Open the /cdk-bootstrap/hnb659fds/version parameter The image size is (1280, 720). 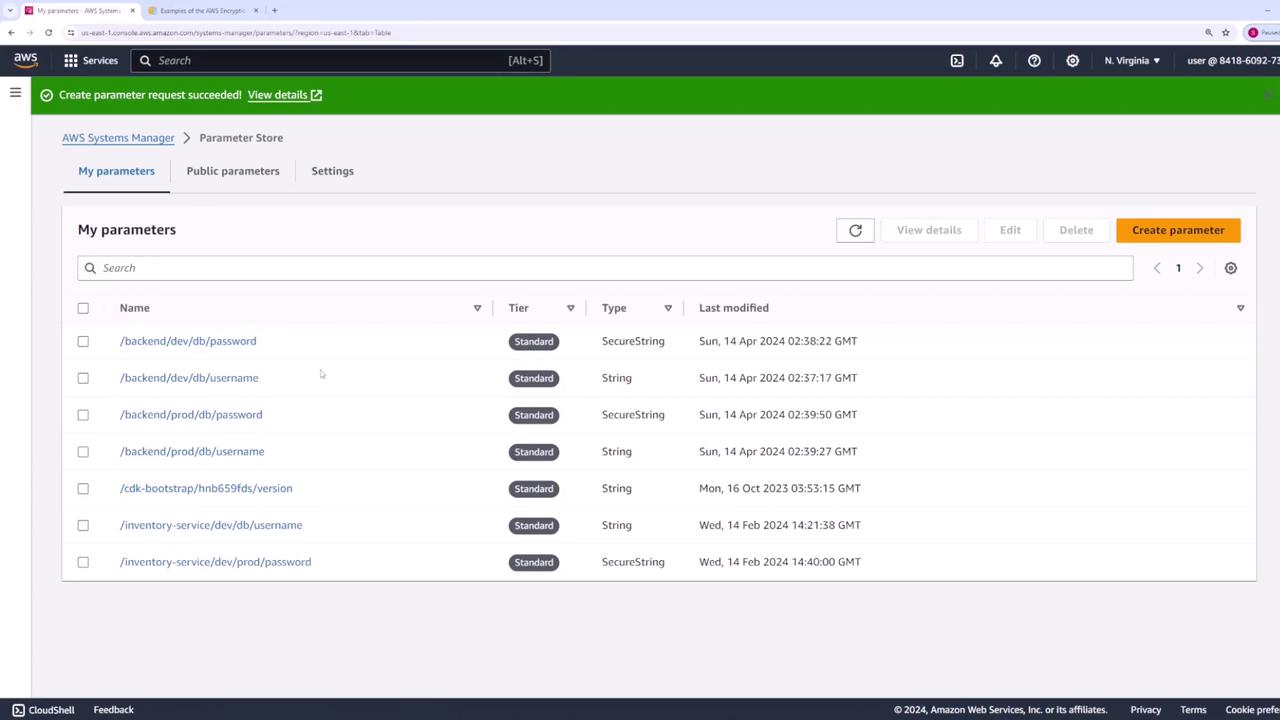click(x=206, y=489)
